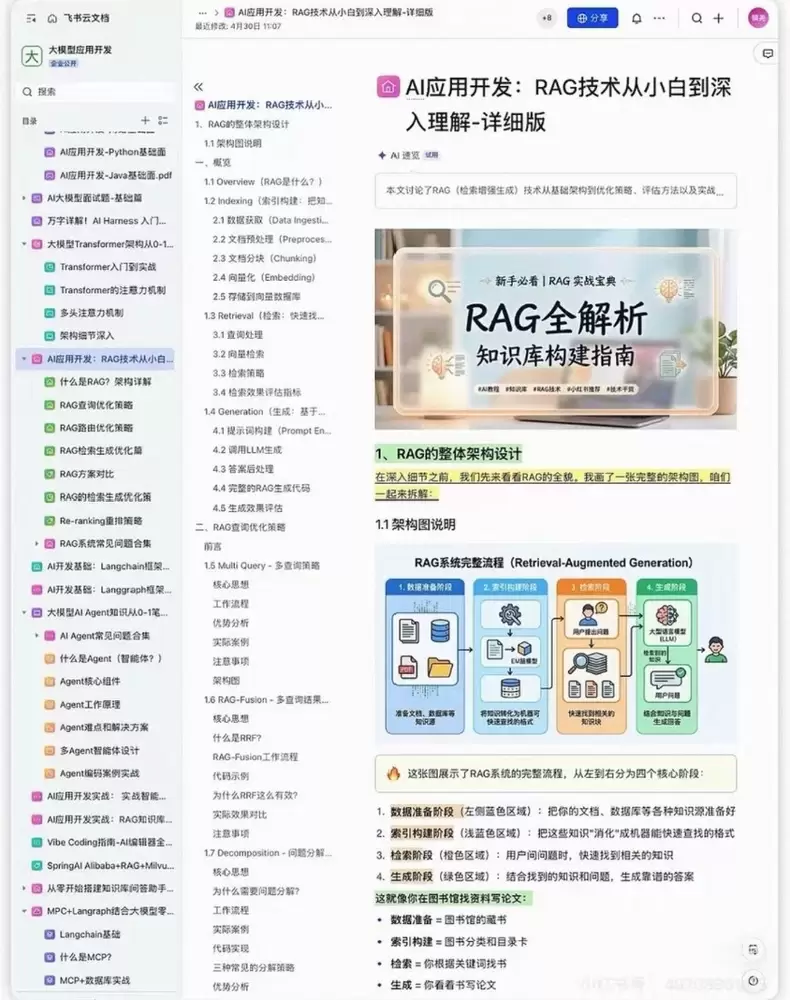
Task: Click the RAG全解析 cover image
Action: coord(555,329)
